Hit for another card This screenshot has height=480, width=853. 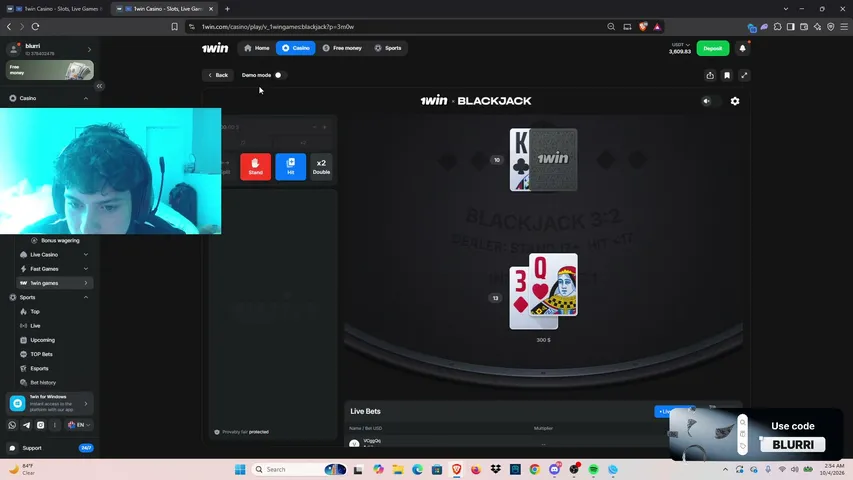290,167
